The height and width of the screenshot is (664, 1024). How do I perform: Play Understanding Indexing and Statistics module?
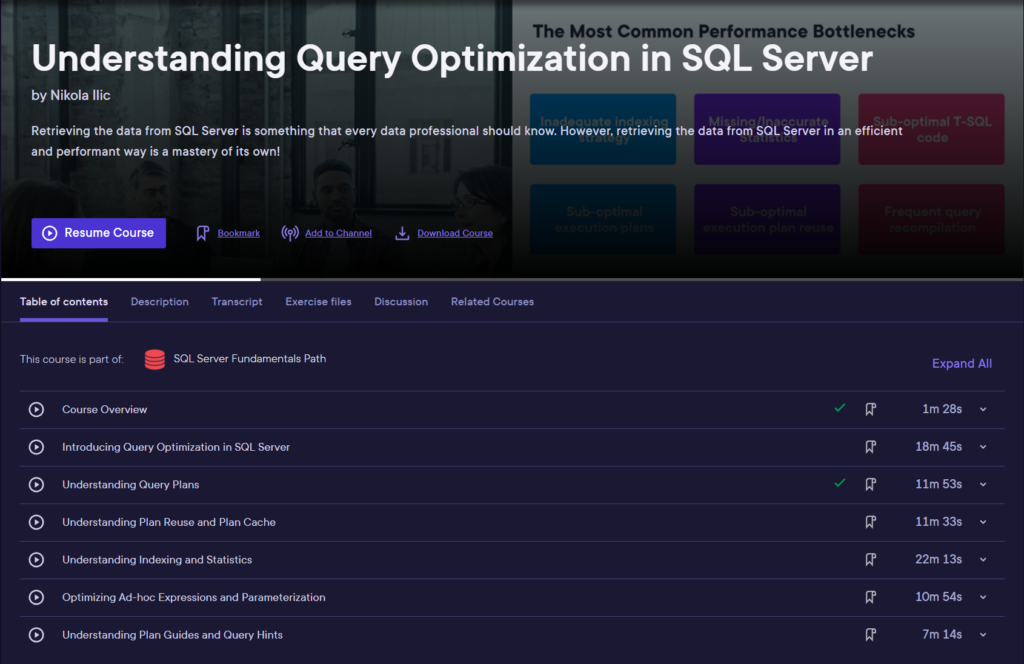tap(37, 560)
